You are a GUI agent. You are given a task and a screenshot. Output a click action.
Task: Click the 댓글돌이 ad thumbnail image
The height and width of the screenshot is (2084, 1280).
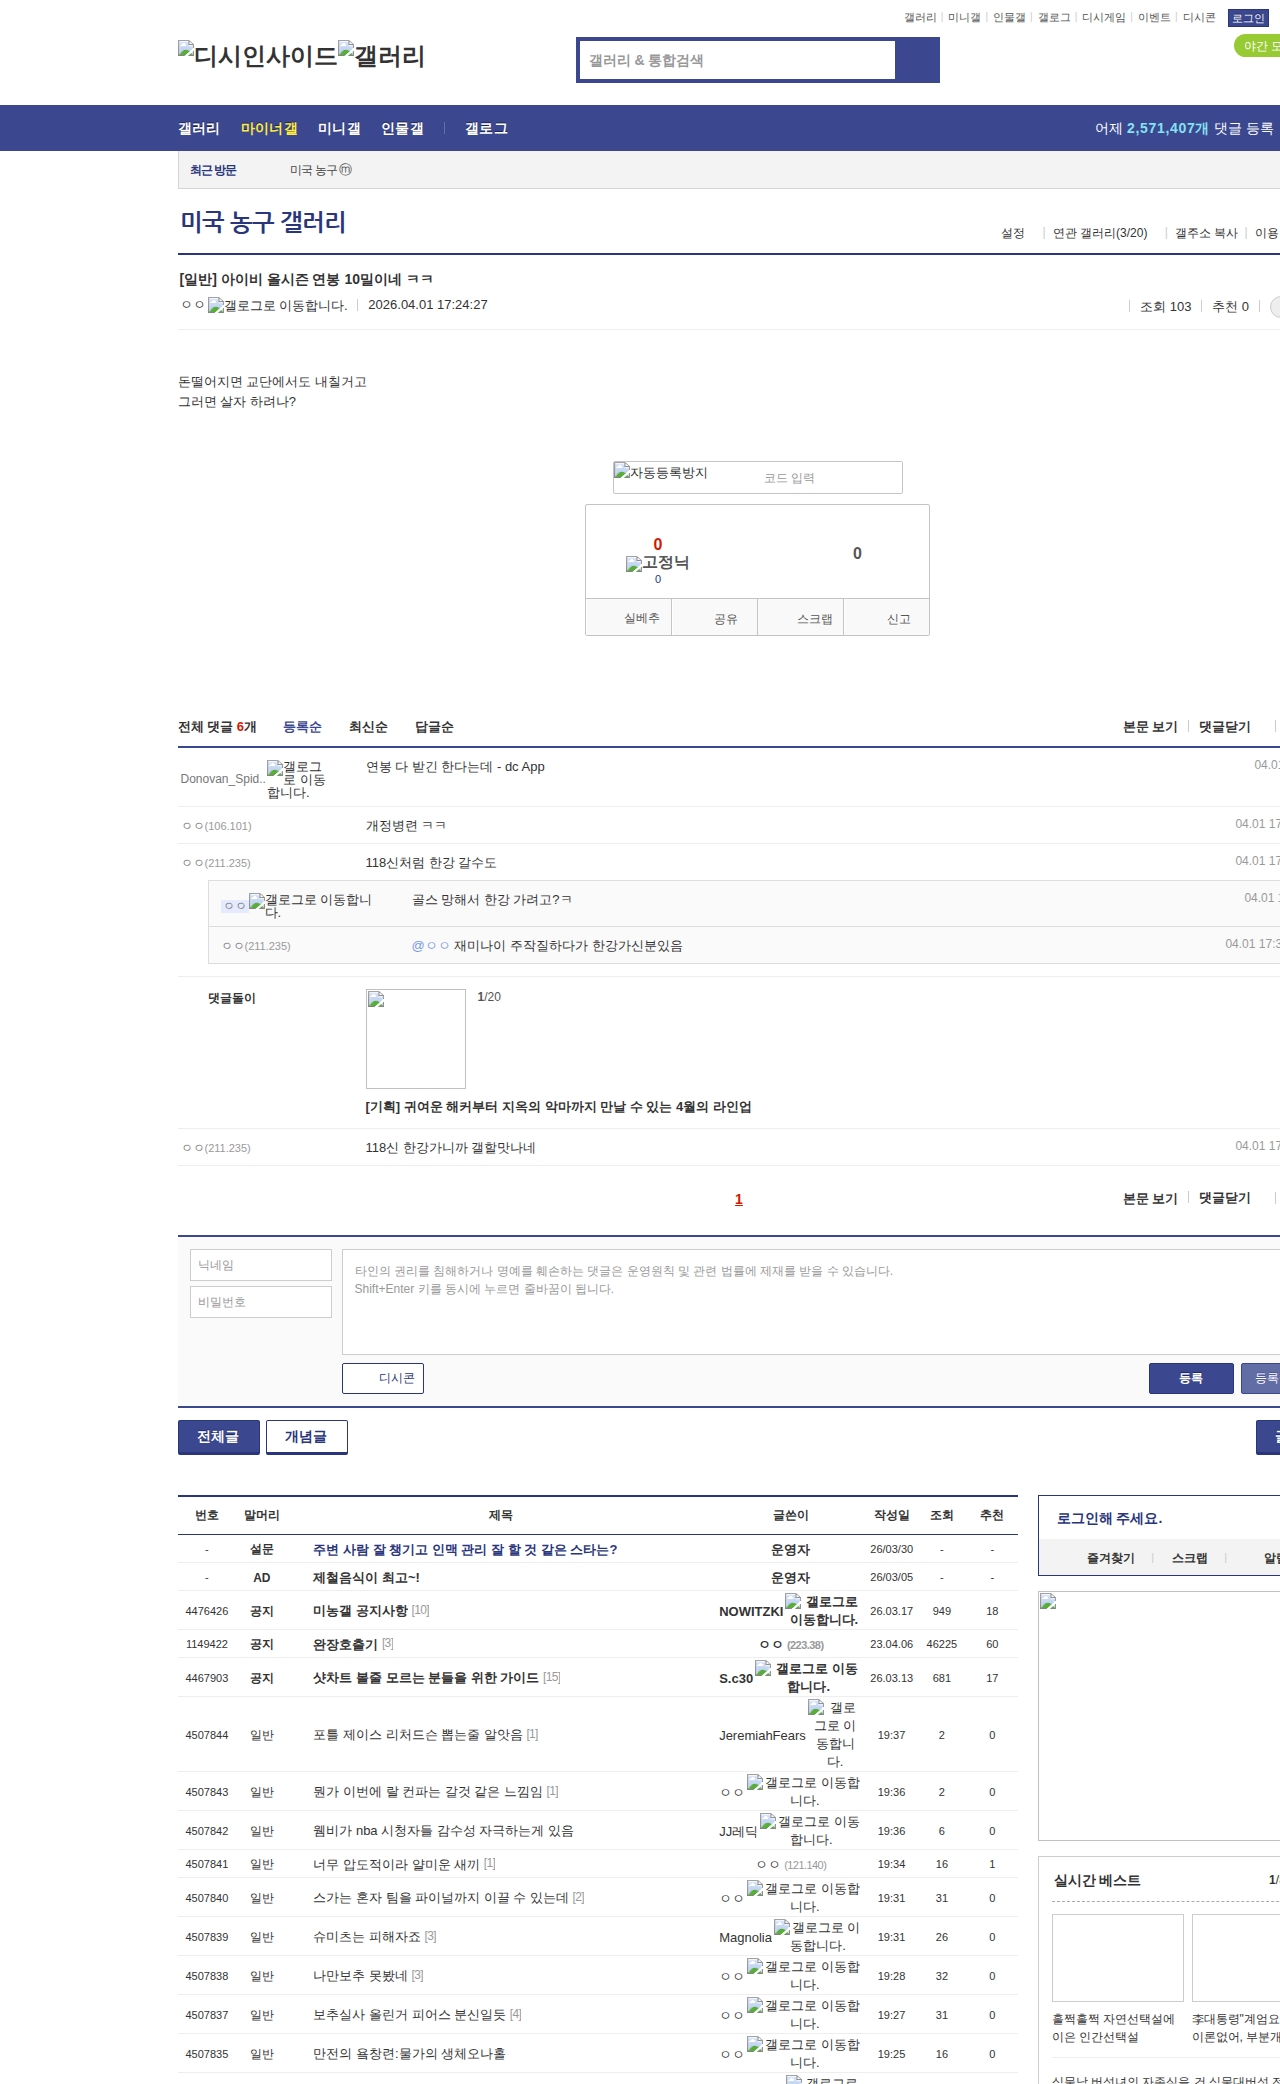tap(416, 1039)
